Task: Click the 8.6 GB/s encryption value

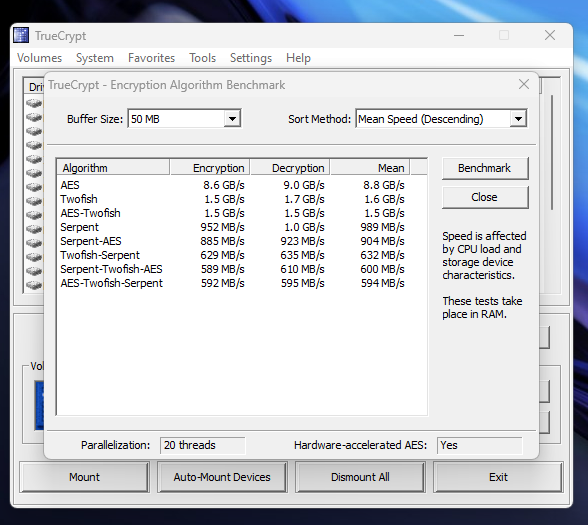Action: coord(224,185)
